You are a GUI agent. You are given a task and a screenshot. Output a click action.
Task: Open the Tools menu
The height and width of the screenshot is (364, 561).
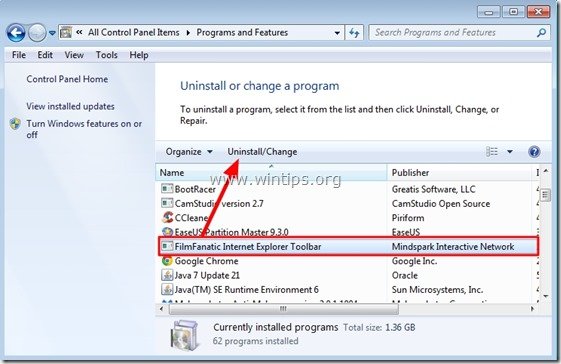pos(107,55)
